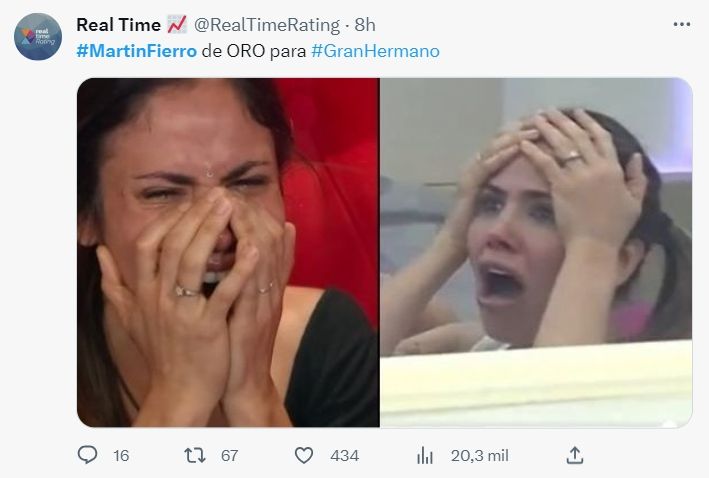The height and width of the screenshot is (478, 709).
Task: Click the Real Time display name
Action: (118, 25)
